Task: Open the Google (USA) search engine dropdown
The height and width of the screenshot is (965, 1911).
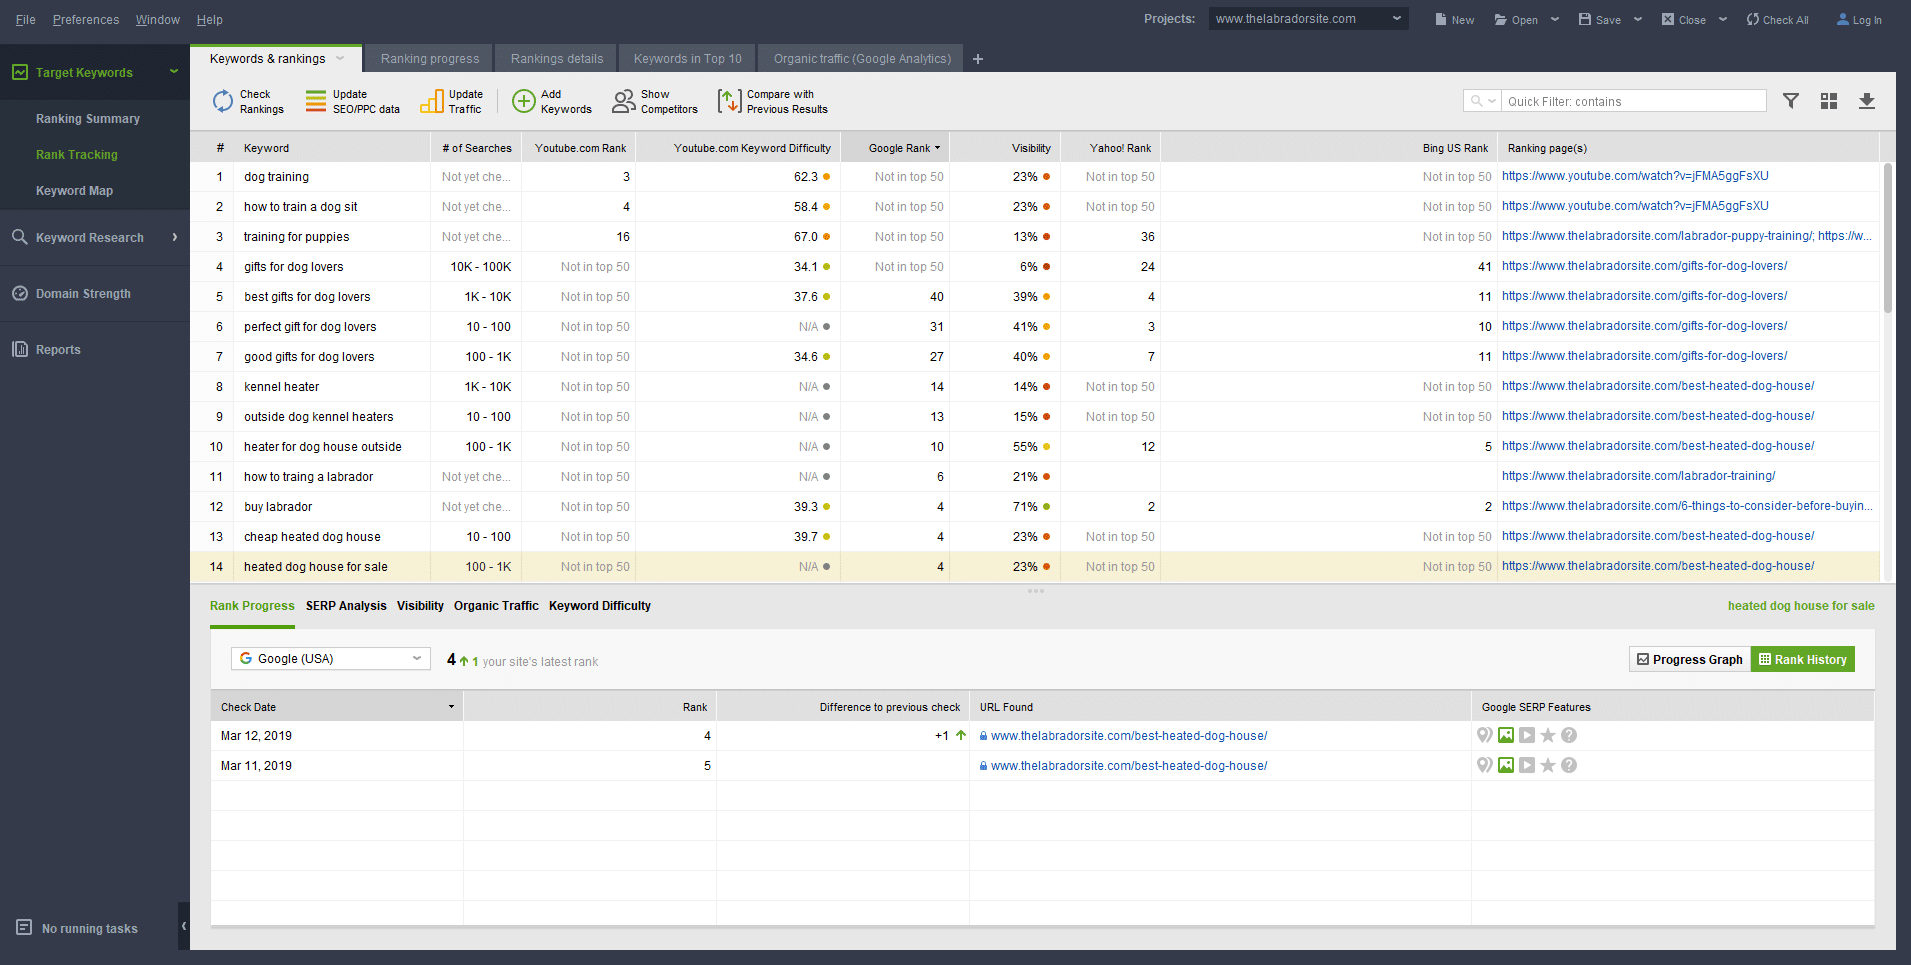Action: [x=330, y=658]
